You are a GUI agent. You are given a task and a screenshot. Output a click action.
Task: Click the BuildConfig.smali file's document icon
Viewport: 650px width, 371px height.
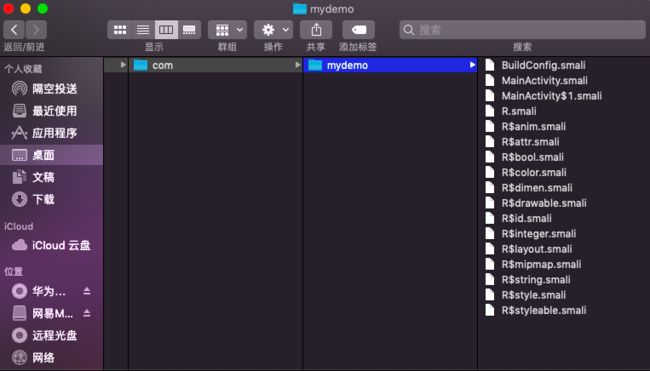click(x=490, y=65)
